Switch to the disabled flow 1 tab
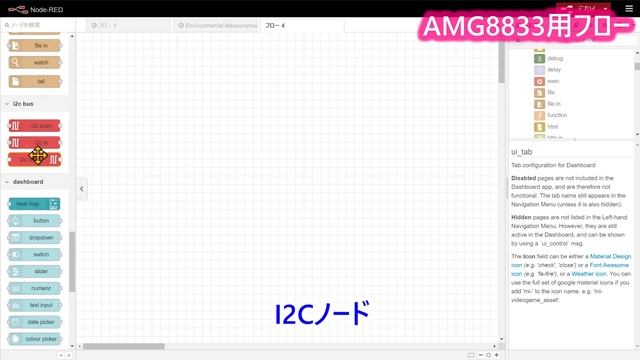The height and width of the screenshot is (360, 640). [x=129, y=26]
